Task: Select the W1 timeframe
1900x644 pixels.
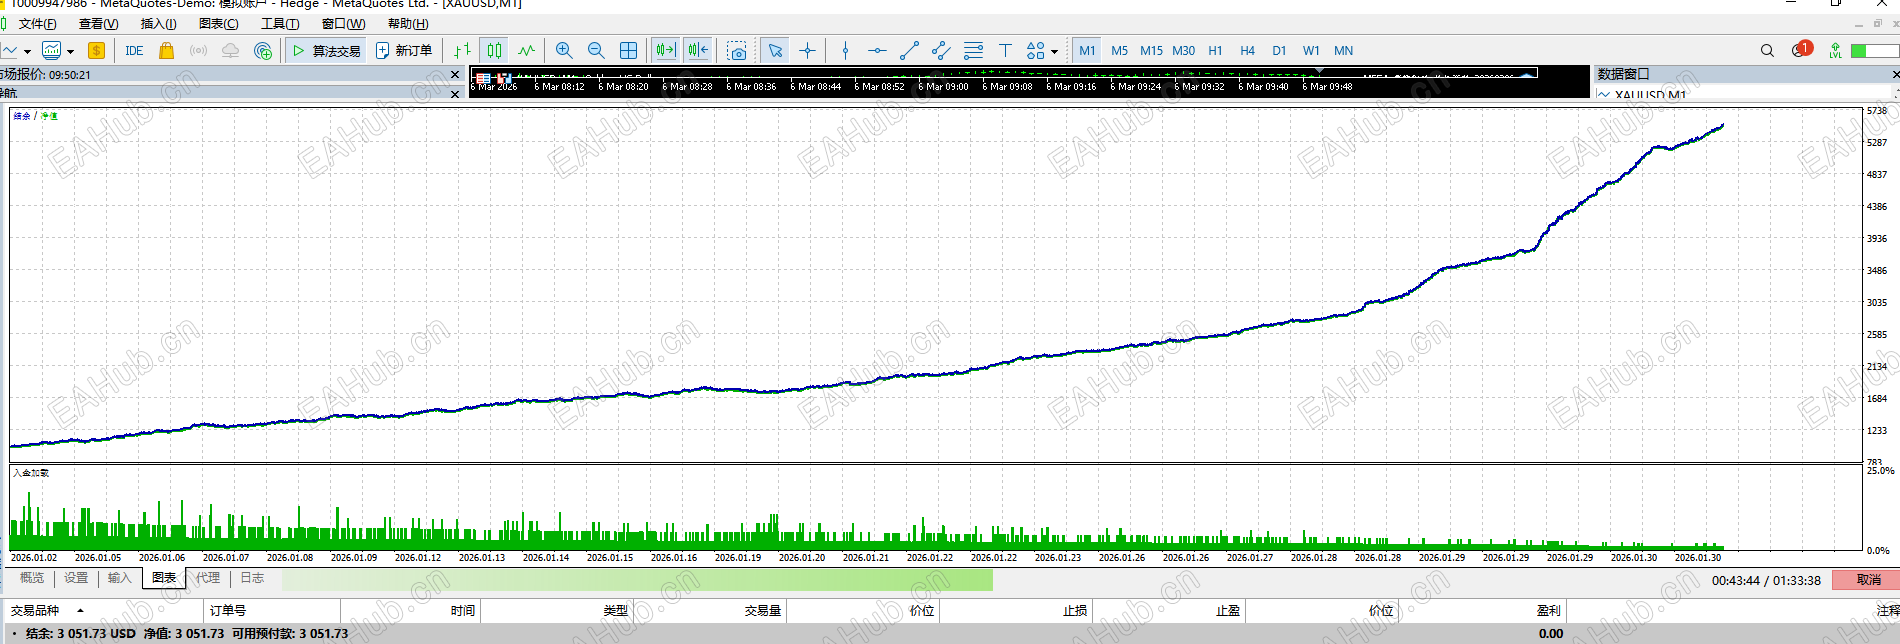Action: 1311,50
